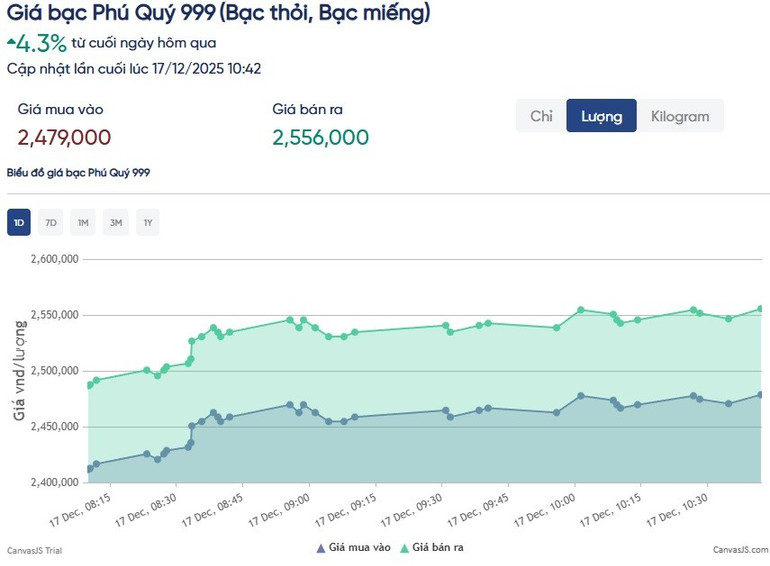Choose the Kilogram unit option
The height and width of the screenshot is (566, 770).
680,116
